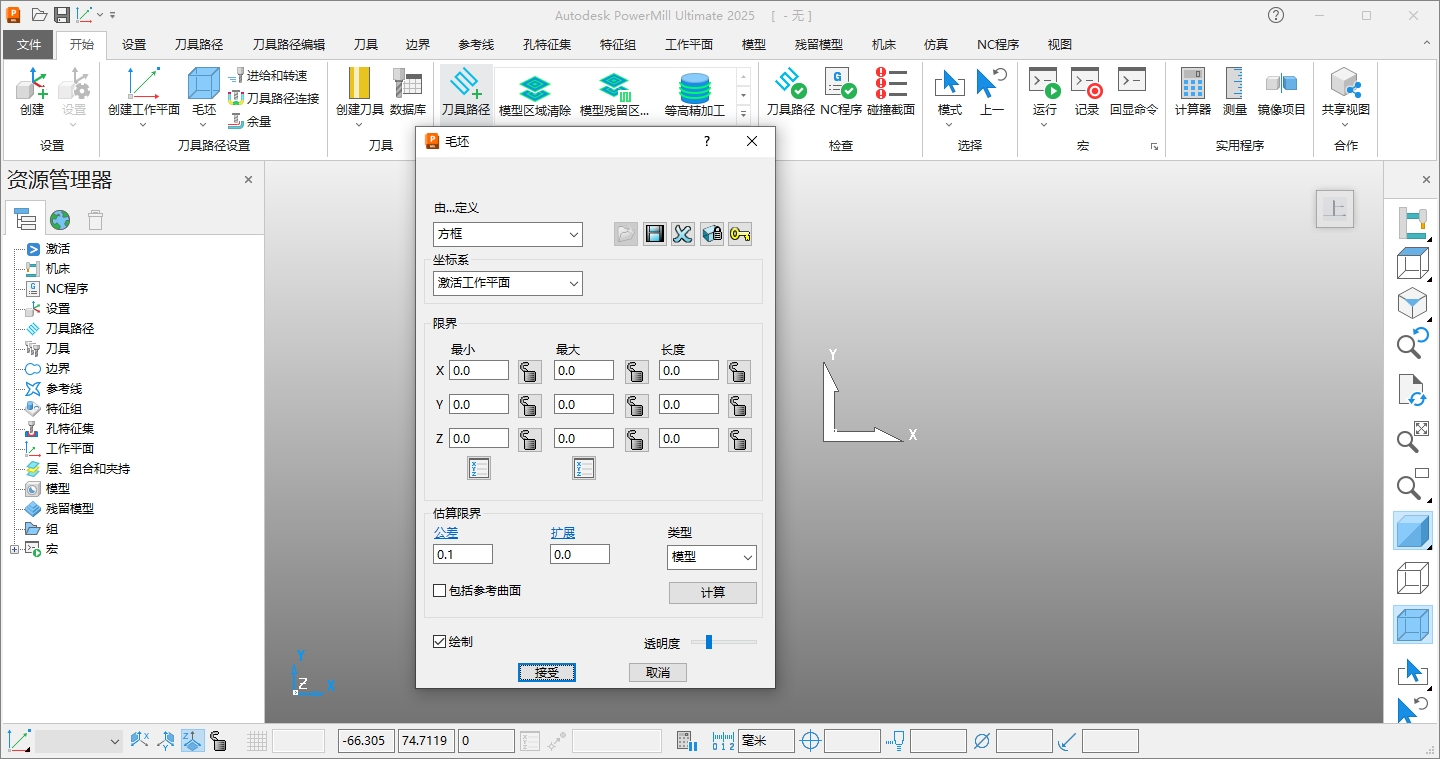Save block using floppy disk icon in dialog
Image resolution: width=1440 pixels, height=759 pixels.
click(655, 234)
